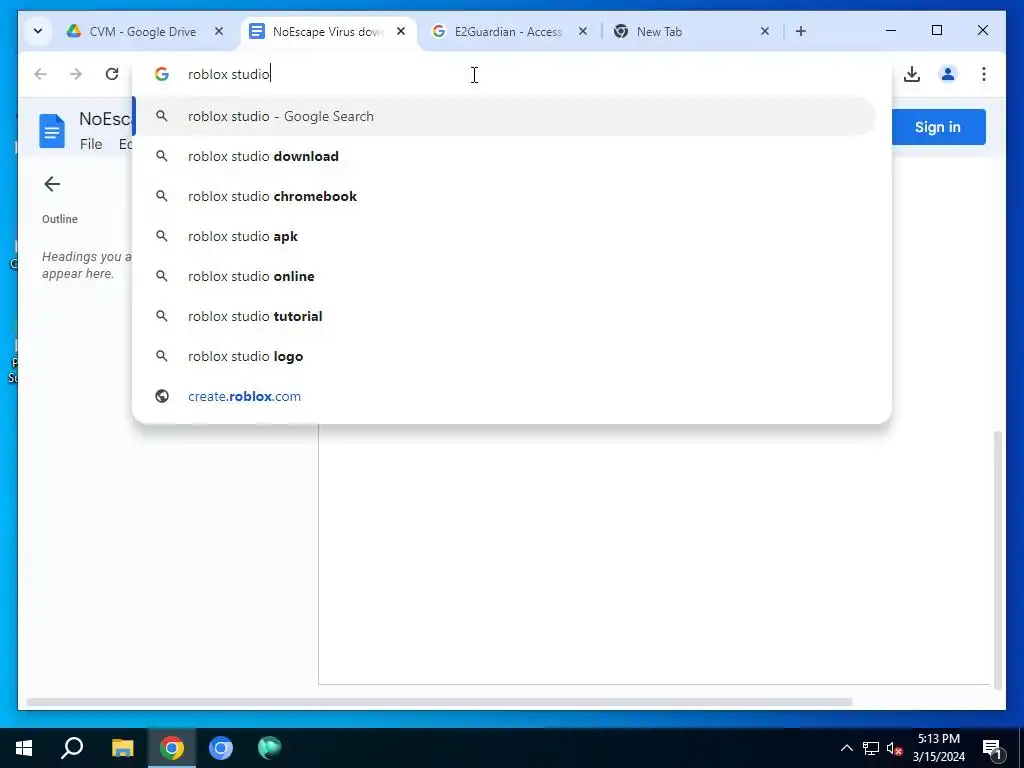1024x768 pixels.
Task: Open the tab search dropdown arrow
Action: pyautogui.click(x=38, y=31)
